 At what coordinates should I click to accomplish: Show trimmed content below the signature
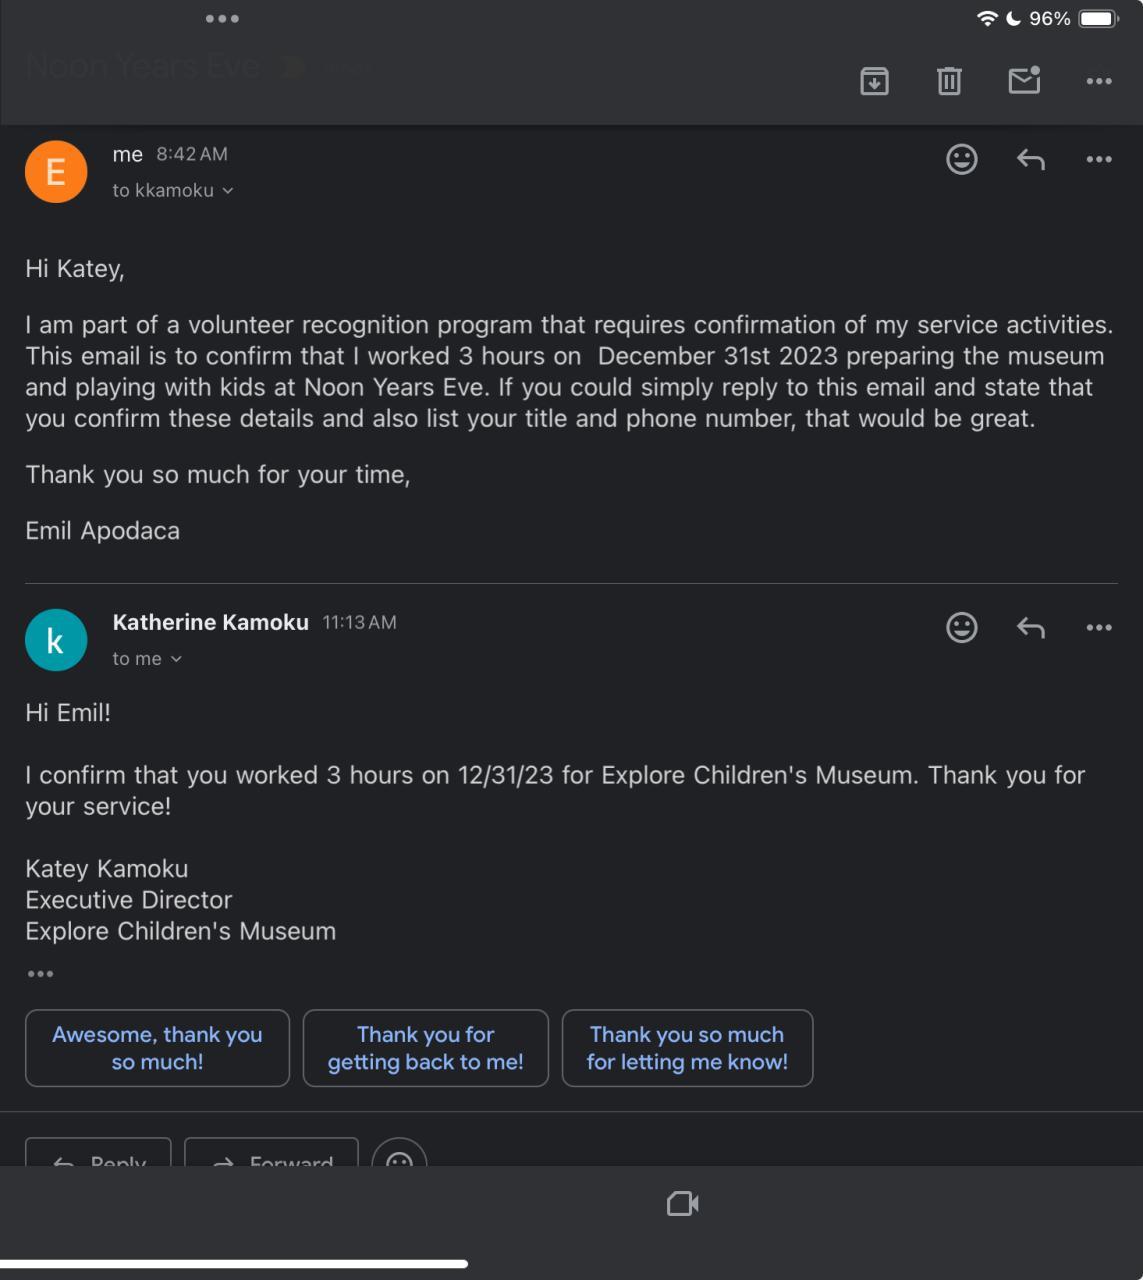[40, 973]
